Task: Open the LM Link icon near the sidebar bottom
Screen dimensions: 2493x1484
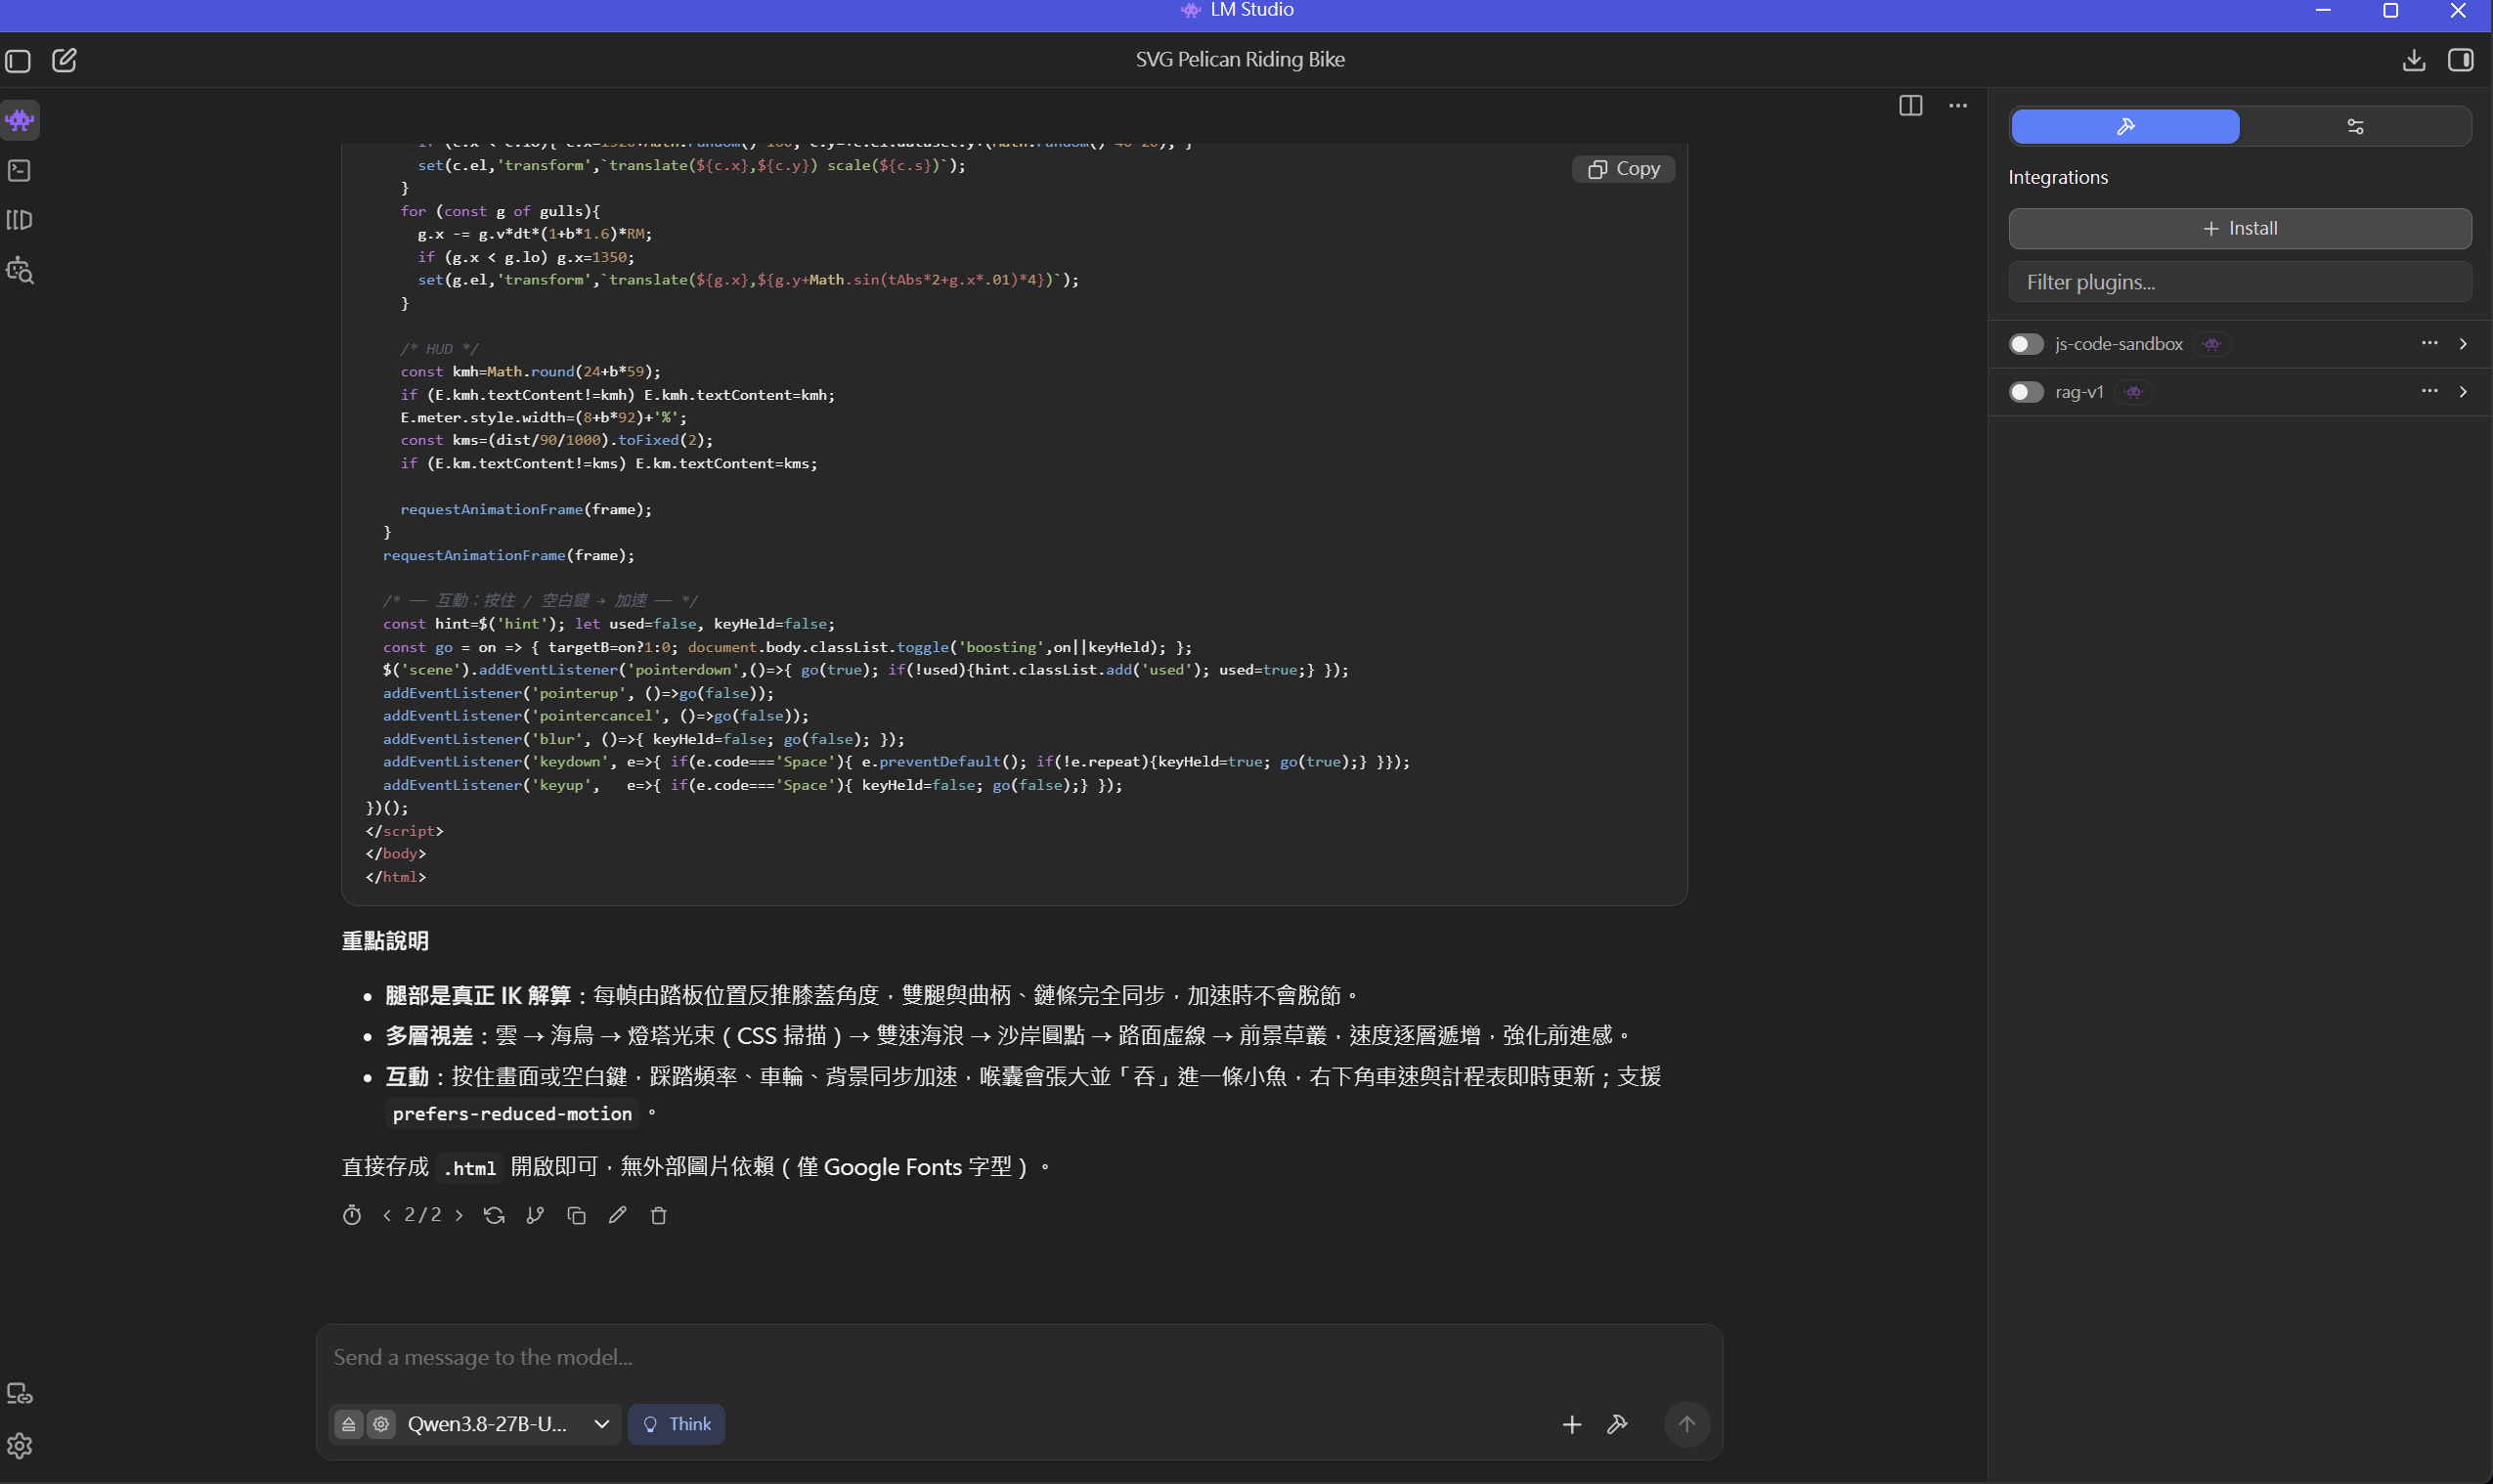Action: [20, 1393]
